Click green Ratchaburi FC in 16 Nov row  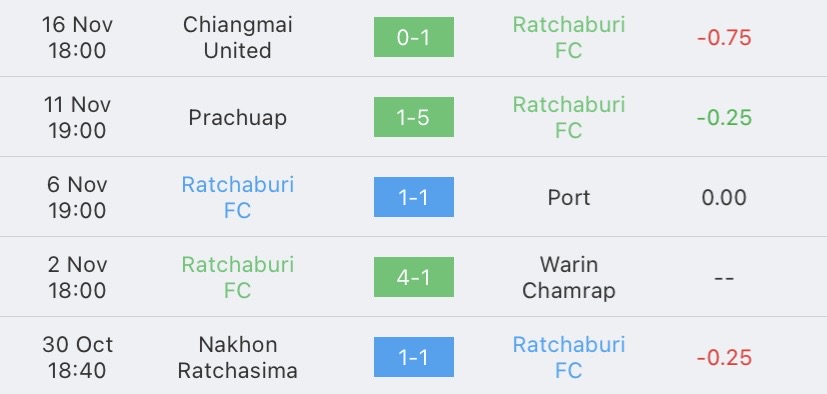point(569,37)
